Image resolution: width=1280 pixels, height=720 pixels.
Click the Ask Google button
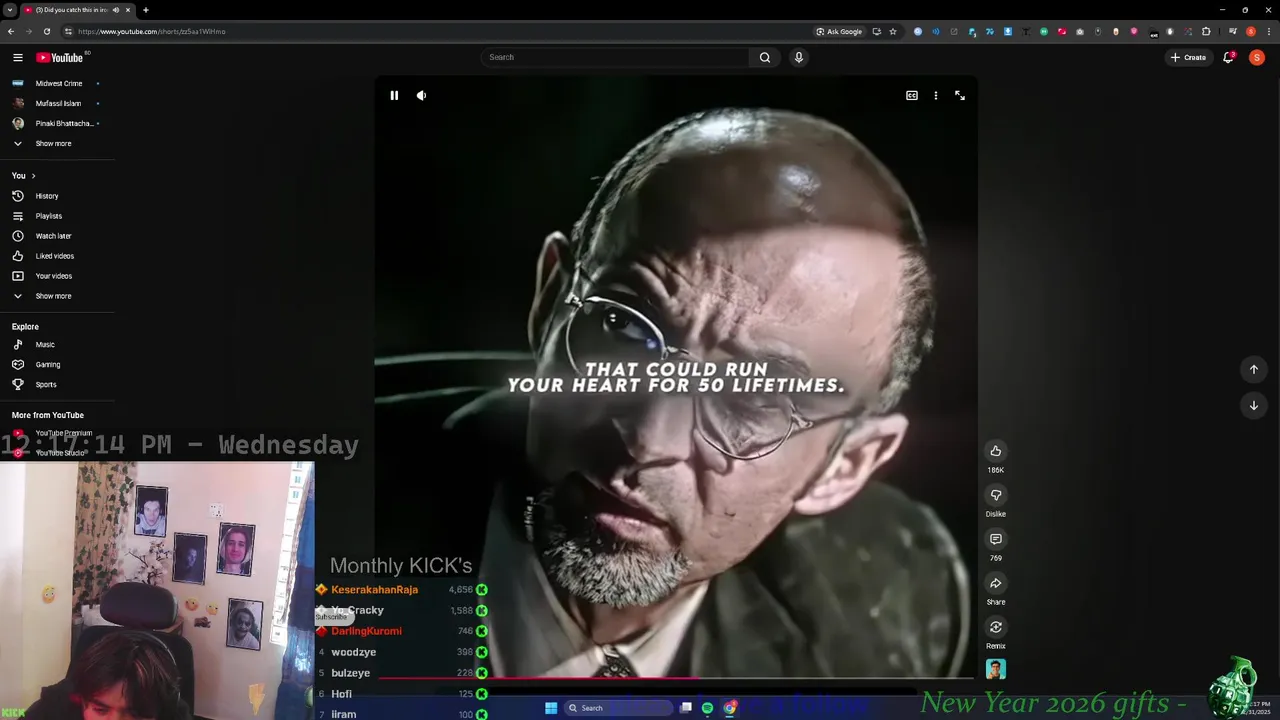click(x=839, y=31)
